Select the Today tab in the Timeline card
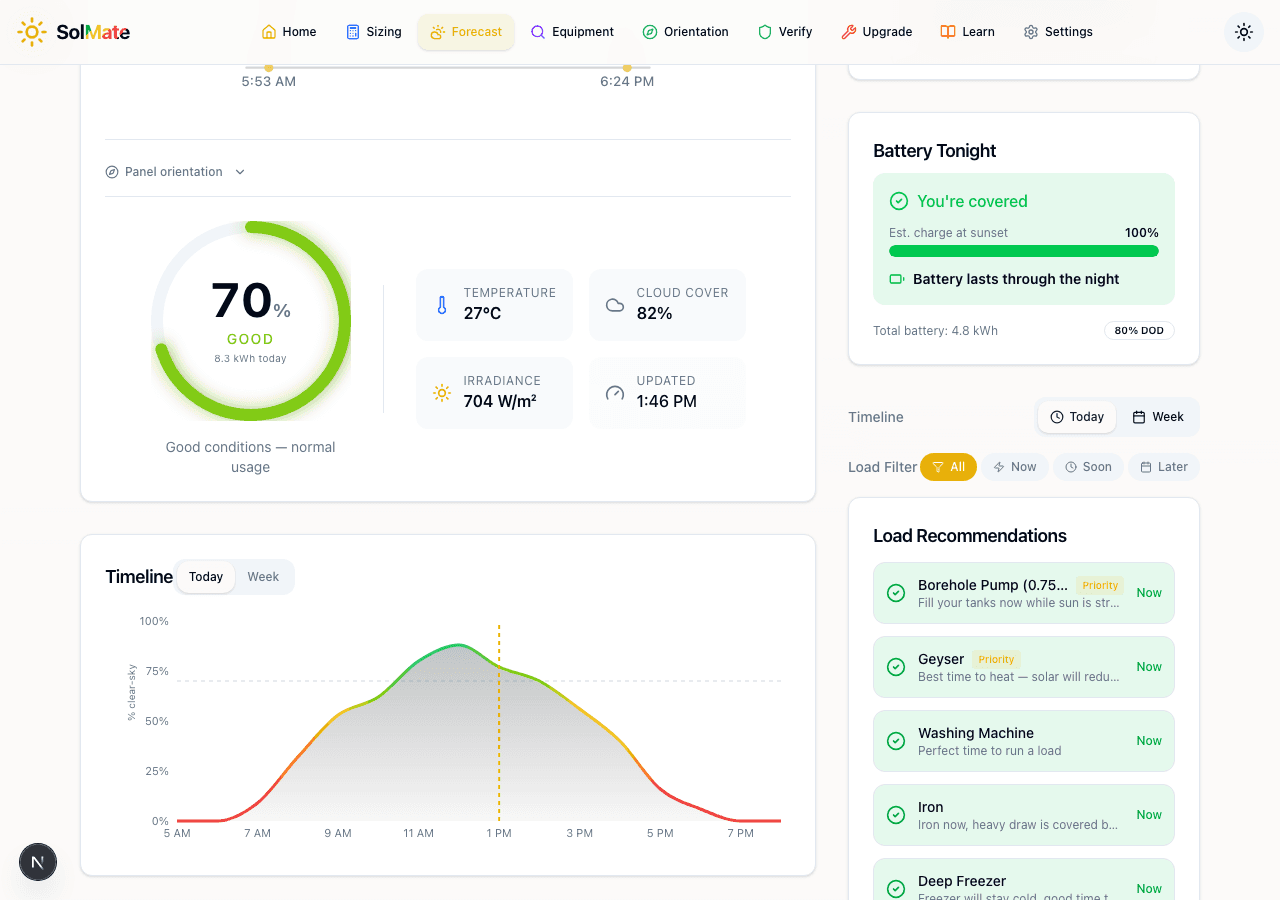 [x=205, y=576]
